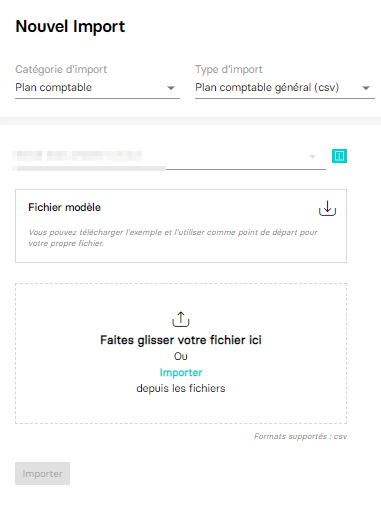Screen dimensions: 381x506
Task: Click the blurred selection field text
Action: click(x=77, y=156)
